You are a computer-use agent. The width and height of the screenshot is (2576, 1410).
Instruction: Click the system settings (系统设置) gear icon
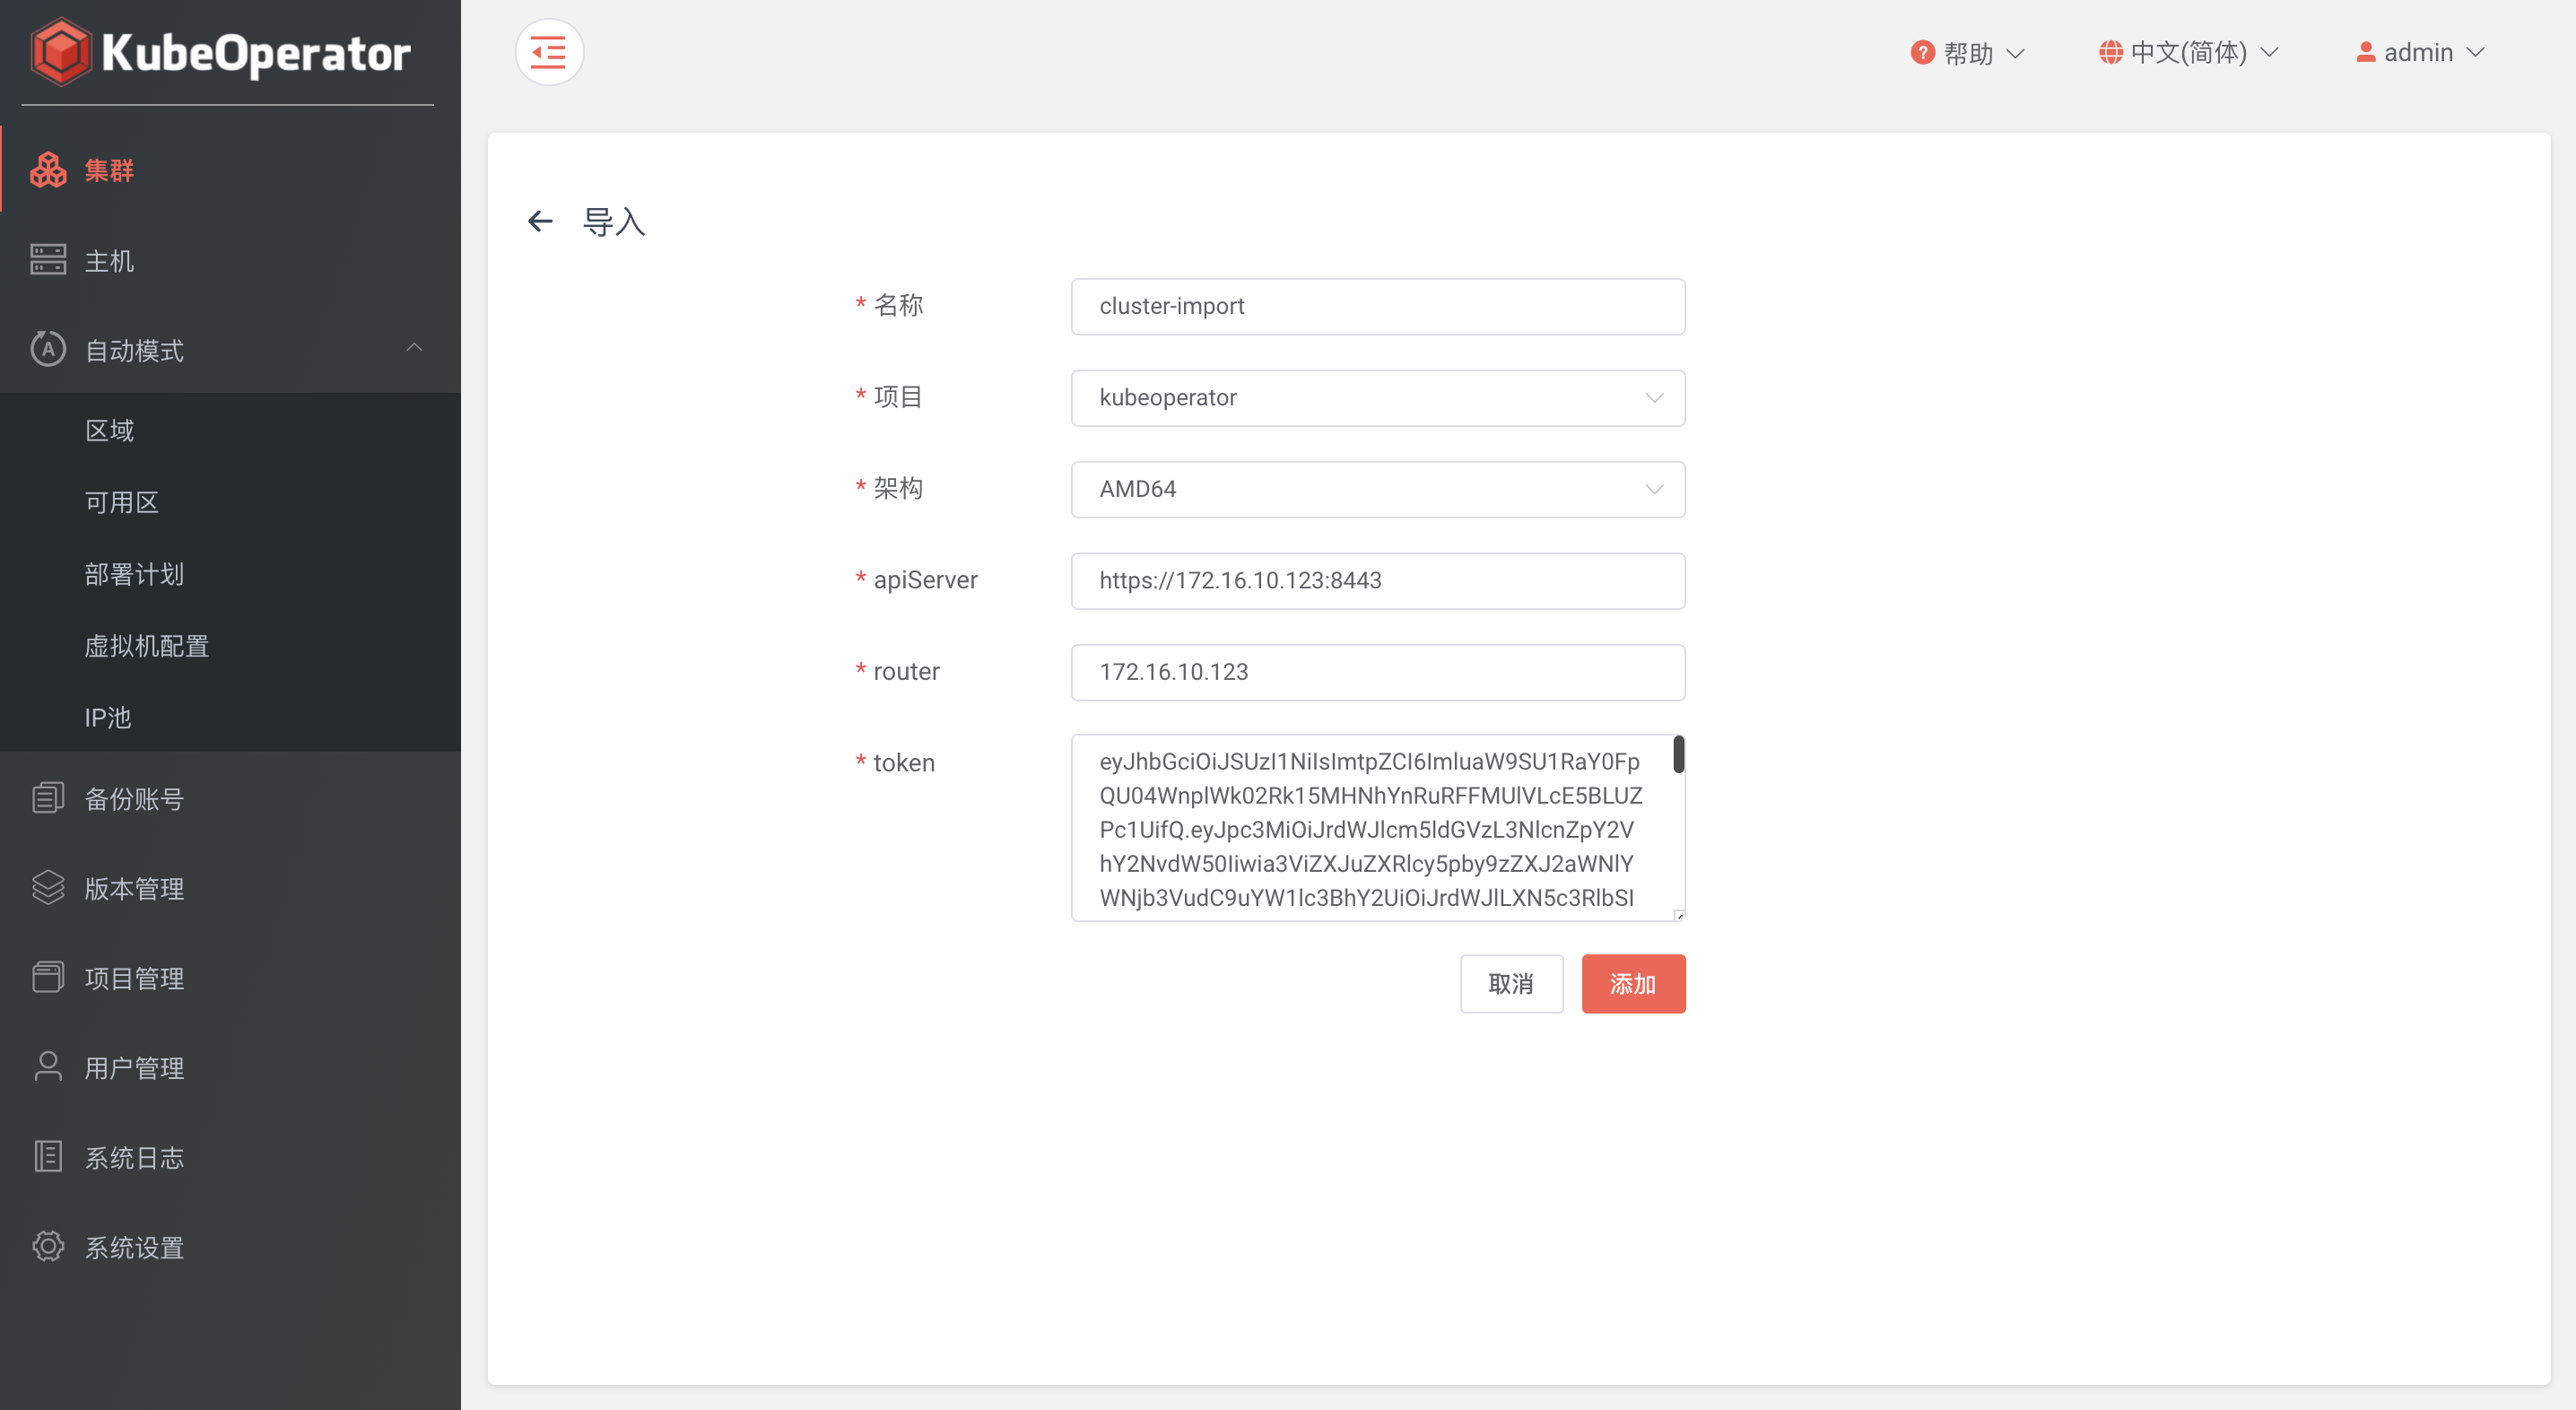(48, 1246)
